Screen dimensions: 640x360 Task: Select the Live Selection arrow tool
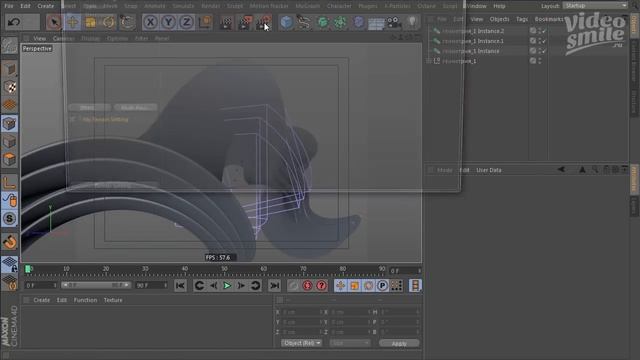click(x=54, y=22)
